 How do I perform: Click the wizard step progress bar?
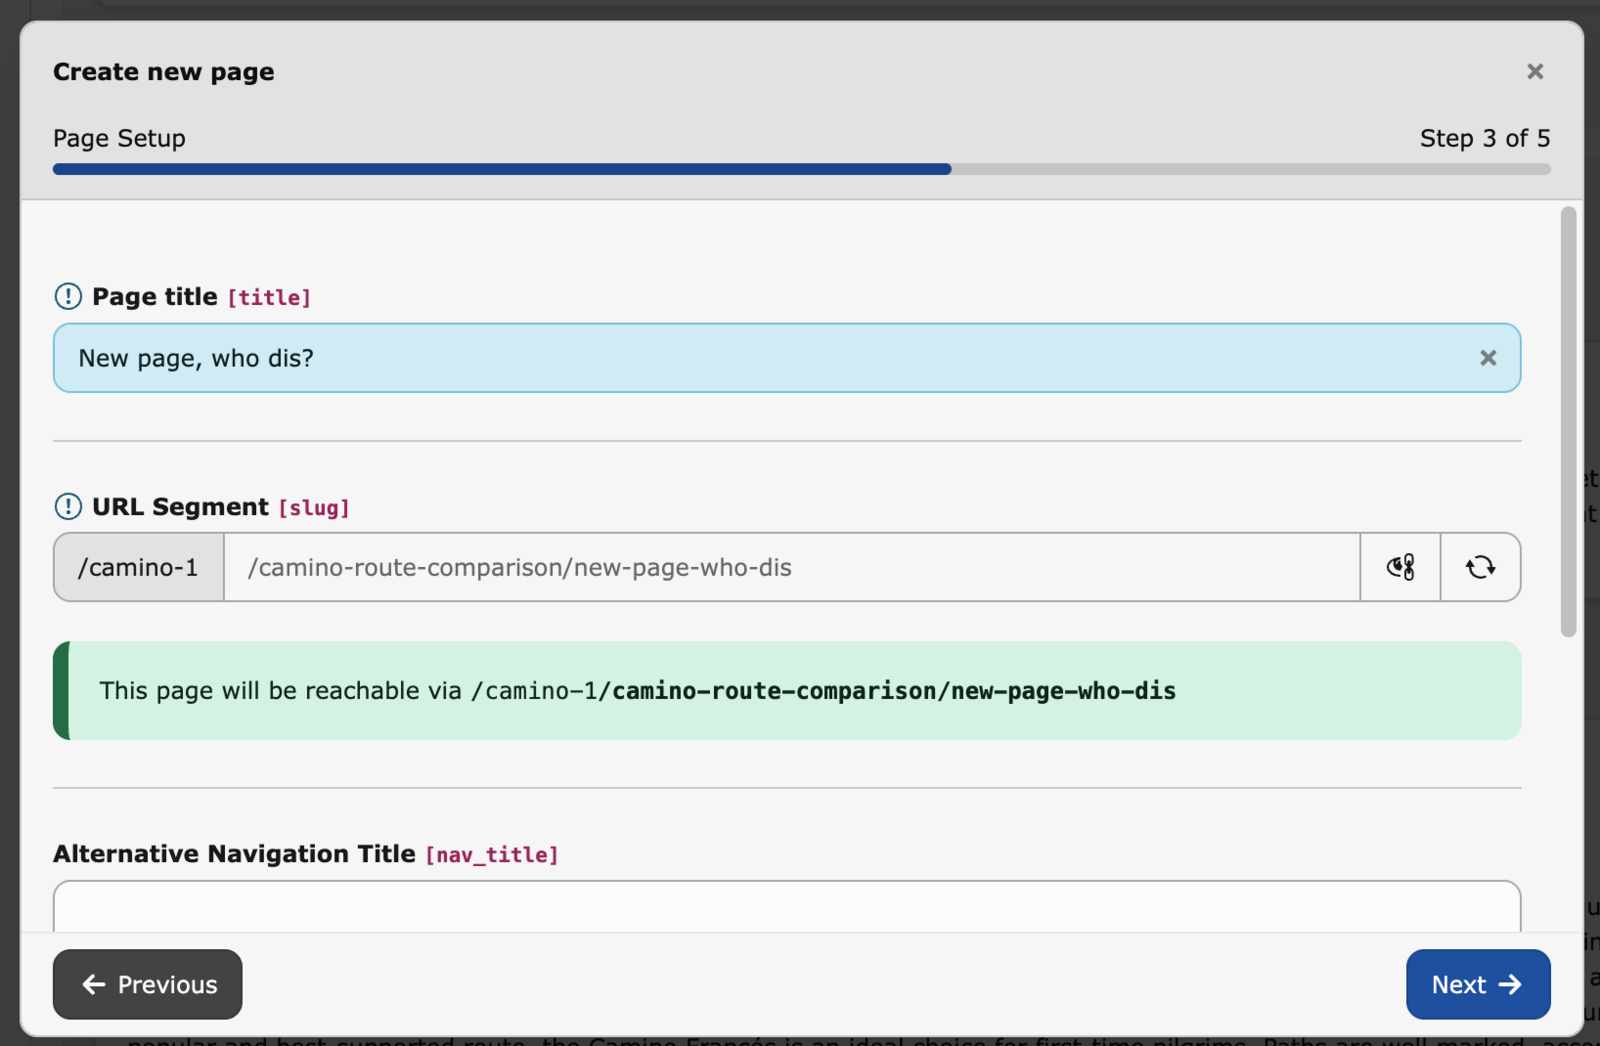(800, 170)
